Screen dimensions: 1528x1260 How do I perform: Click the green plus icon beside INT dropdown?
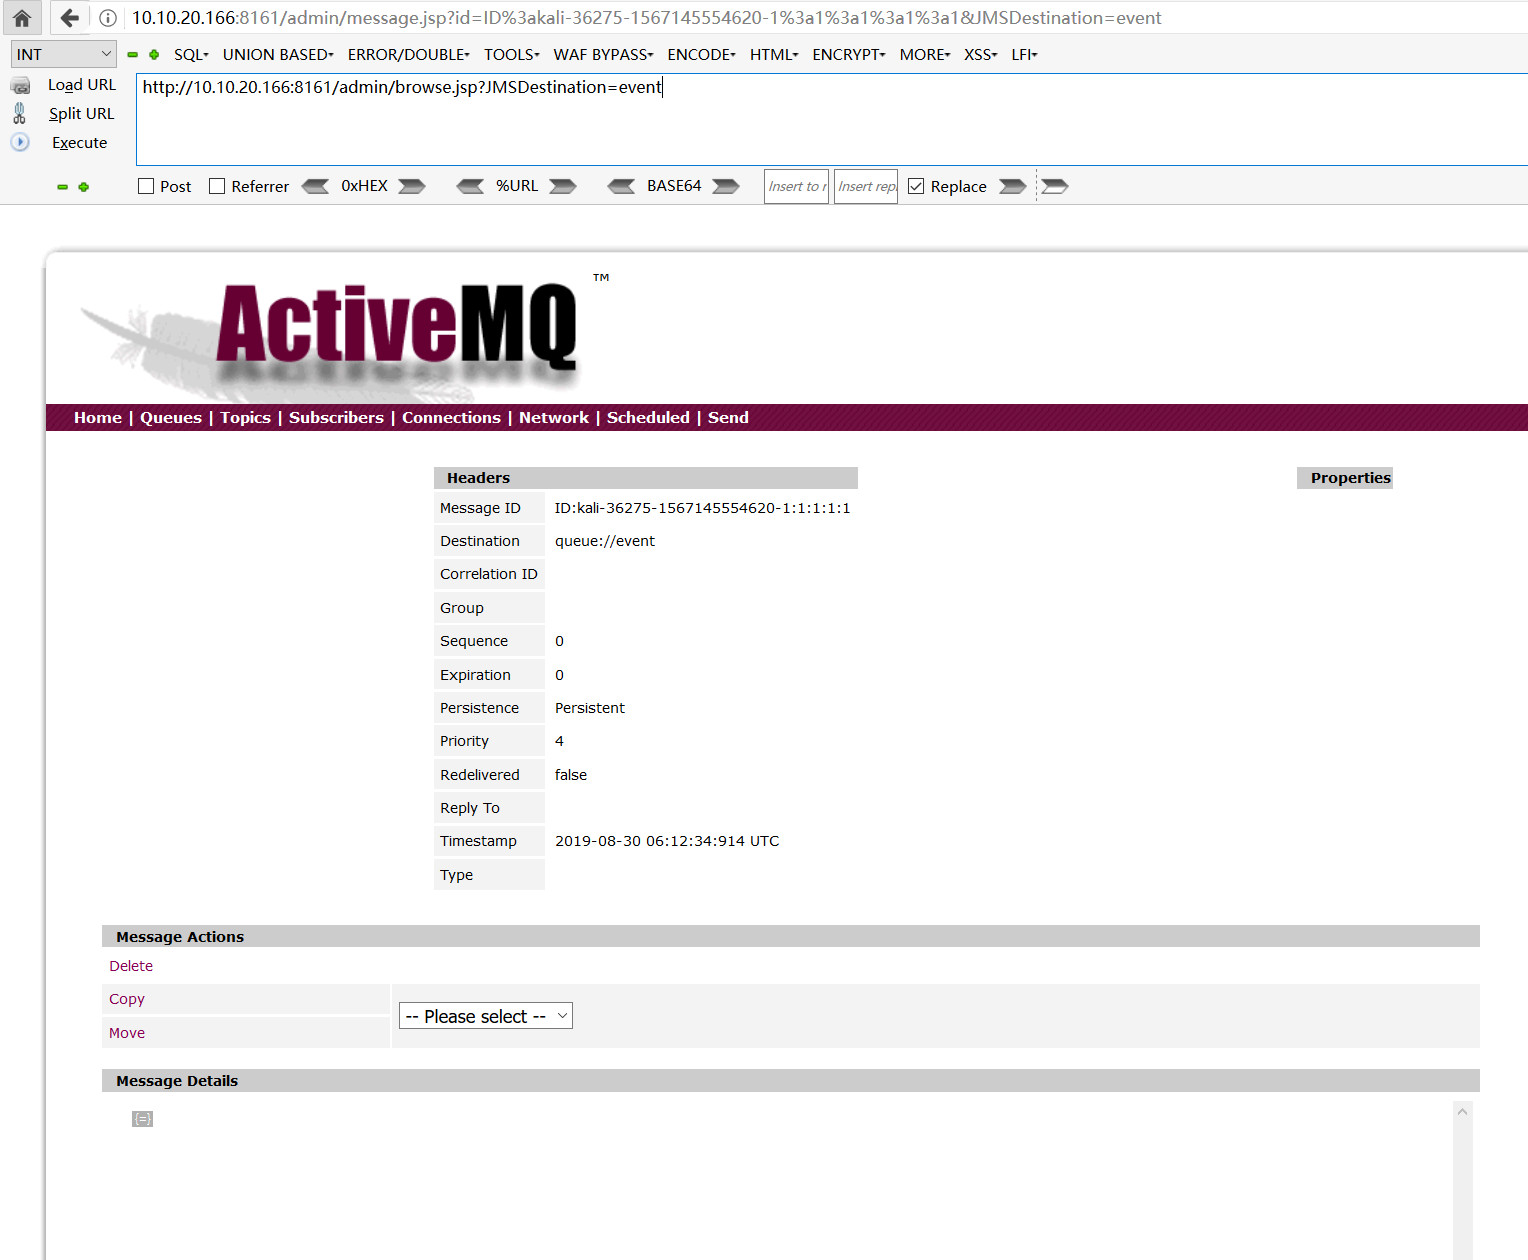pyautogui.click(x=154, y=55)
